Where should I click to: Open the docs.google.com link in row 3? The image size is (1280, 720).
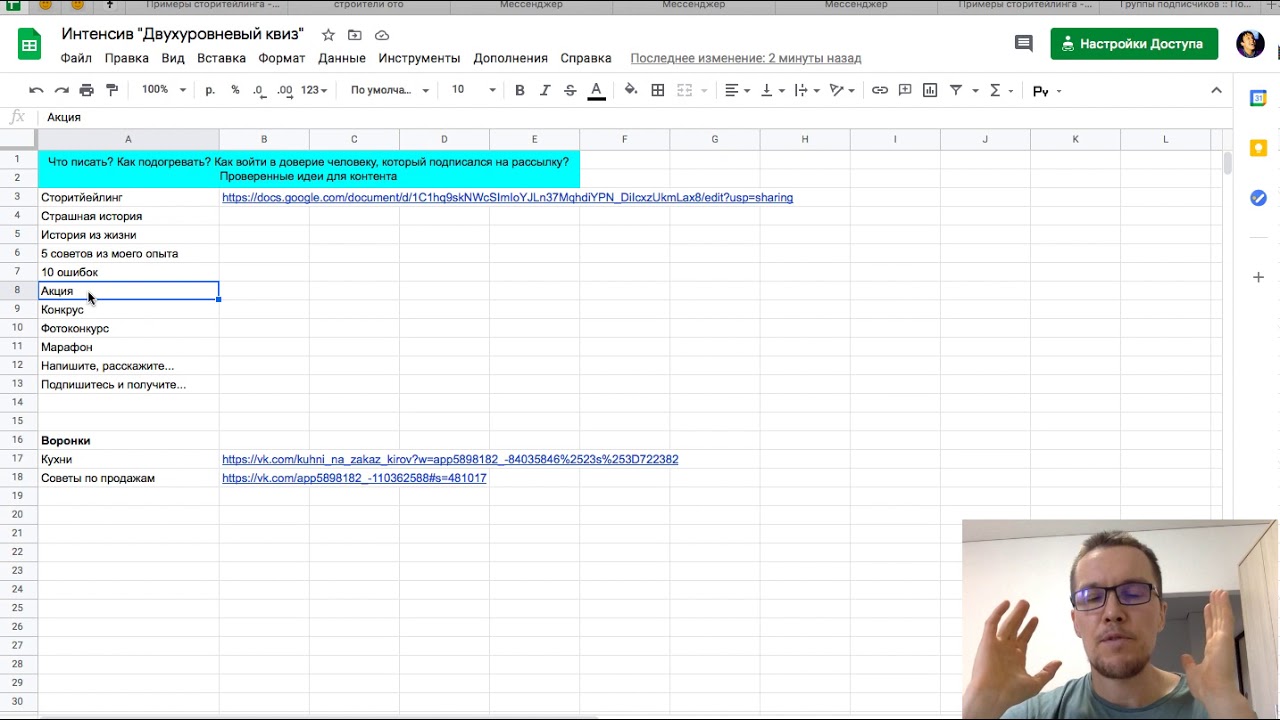[507, 198]
